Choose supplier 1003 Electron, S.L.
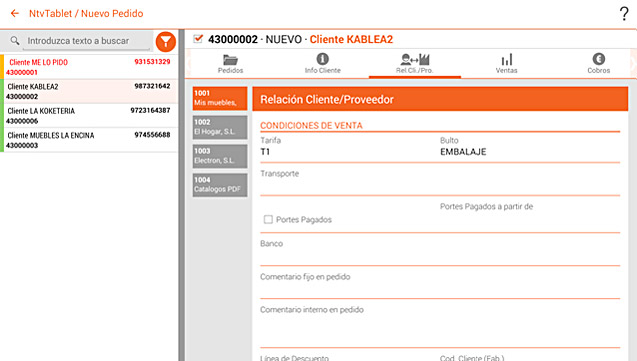Viewport: 637px width, 361px height. coord(220,156)
